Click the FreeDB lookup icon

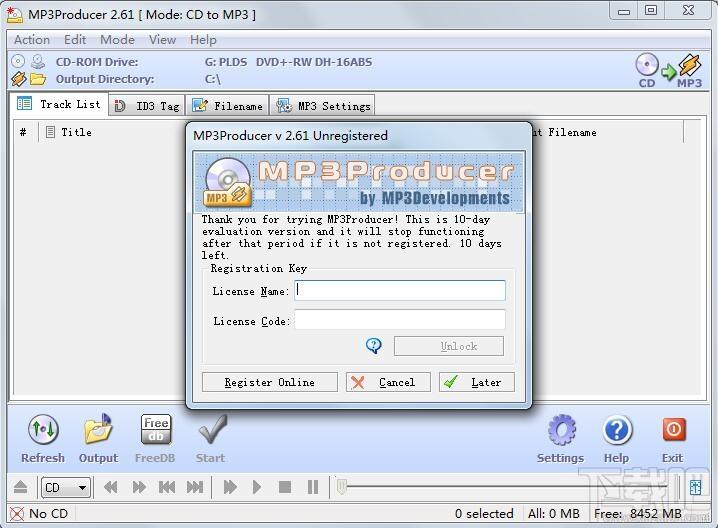pos(155,429)
